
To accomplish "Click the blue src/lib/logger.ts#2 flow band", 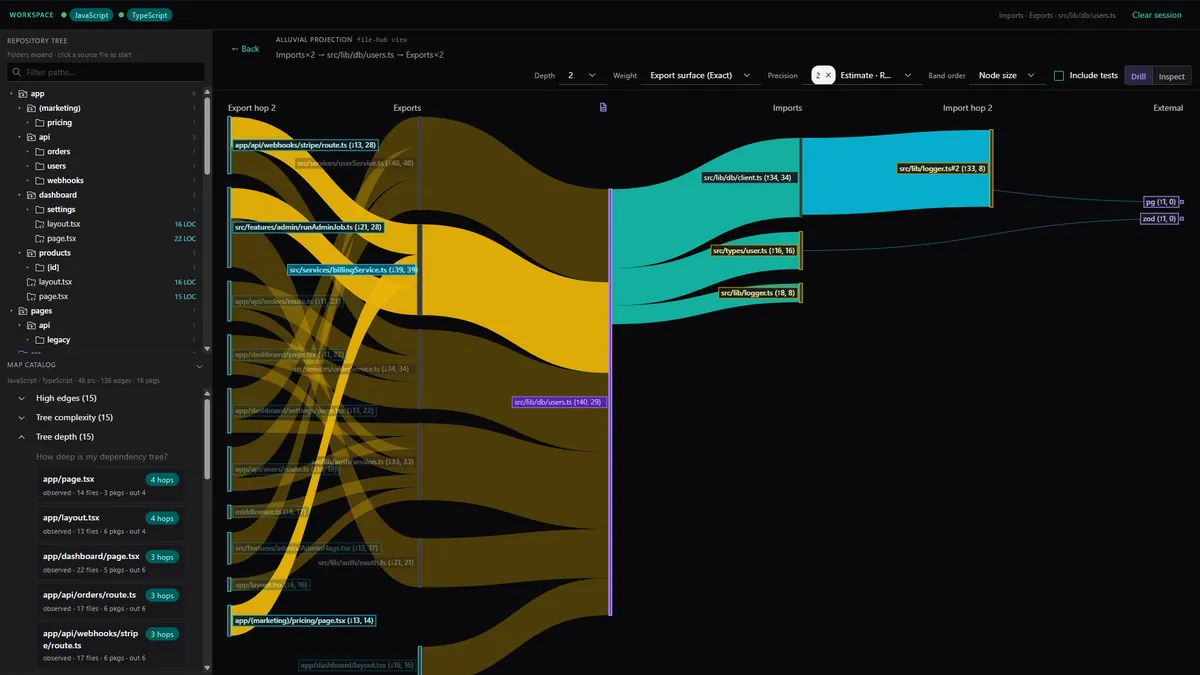I will click(896, 172).
